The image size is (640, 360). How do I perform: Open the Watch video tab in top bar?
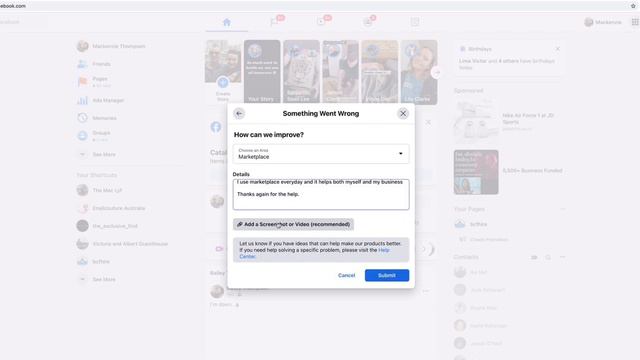pyautogui.click(x=321, y=22)
